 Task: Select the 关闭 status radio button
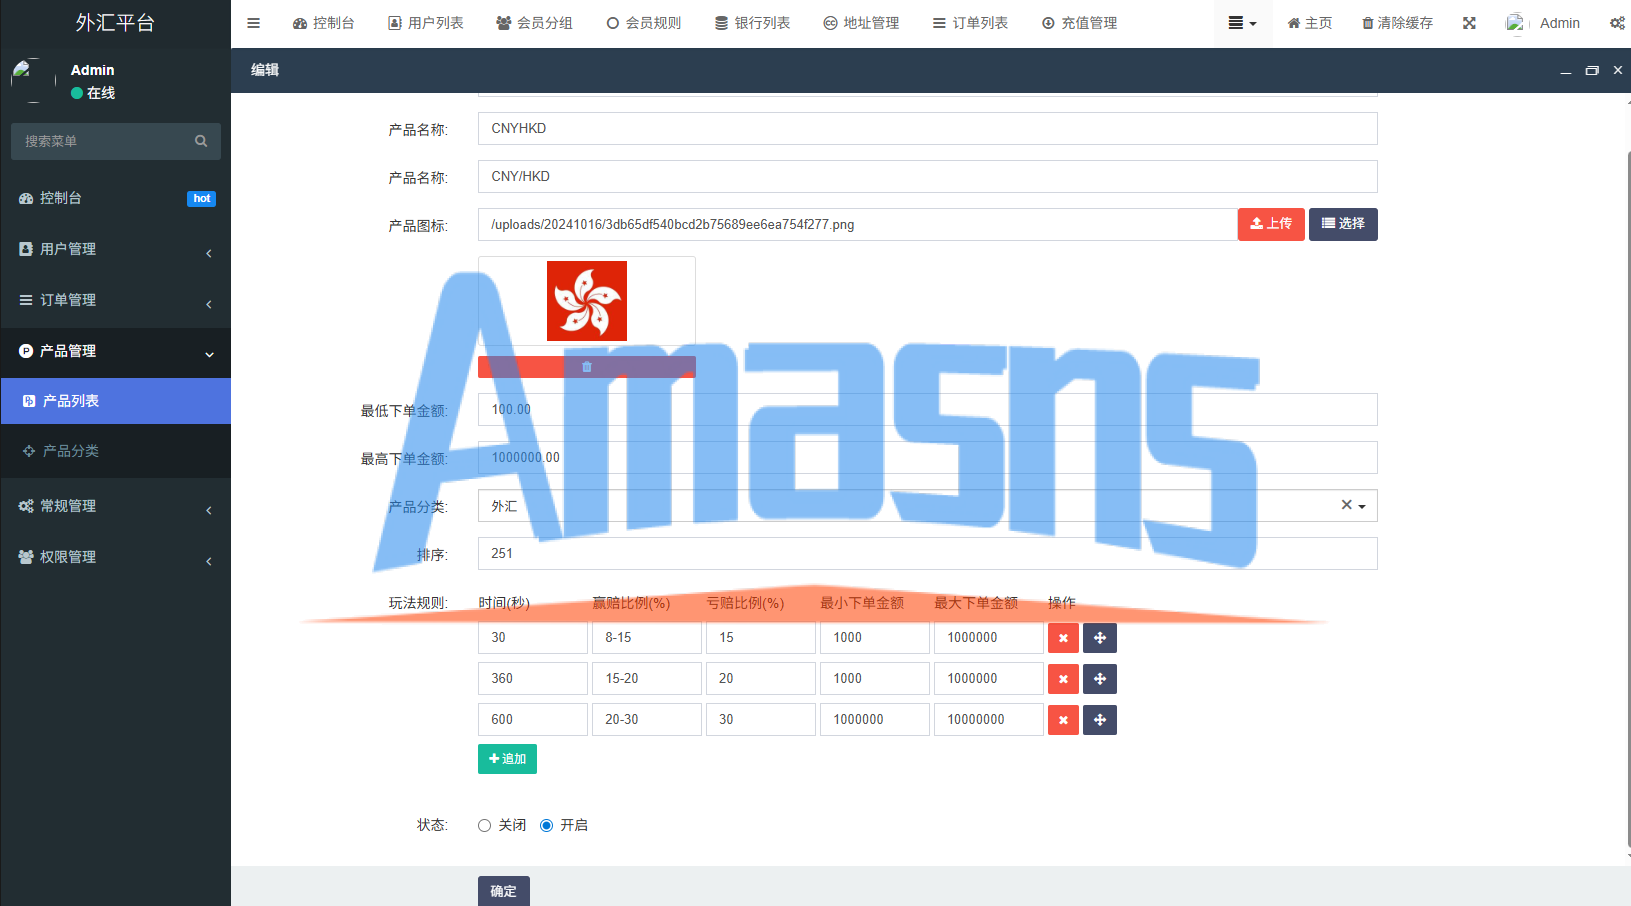[484, 825]
